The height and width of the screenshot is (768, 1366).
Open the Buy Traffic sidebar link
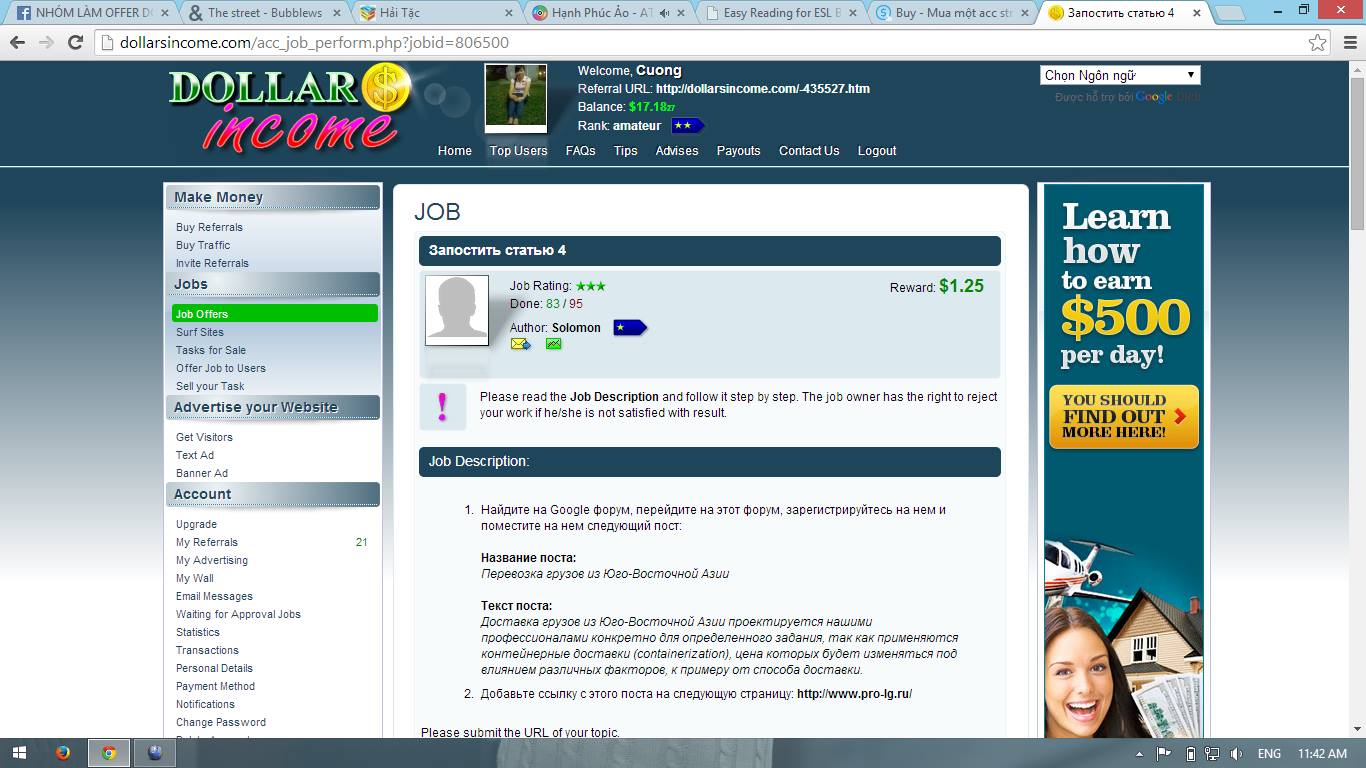(203, 245)
